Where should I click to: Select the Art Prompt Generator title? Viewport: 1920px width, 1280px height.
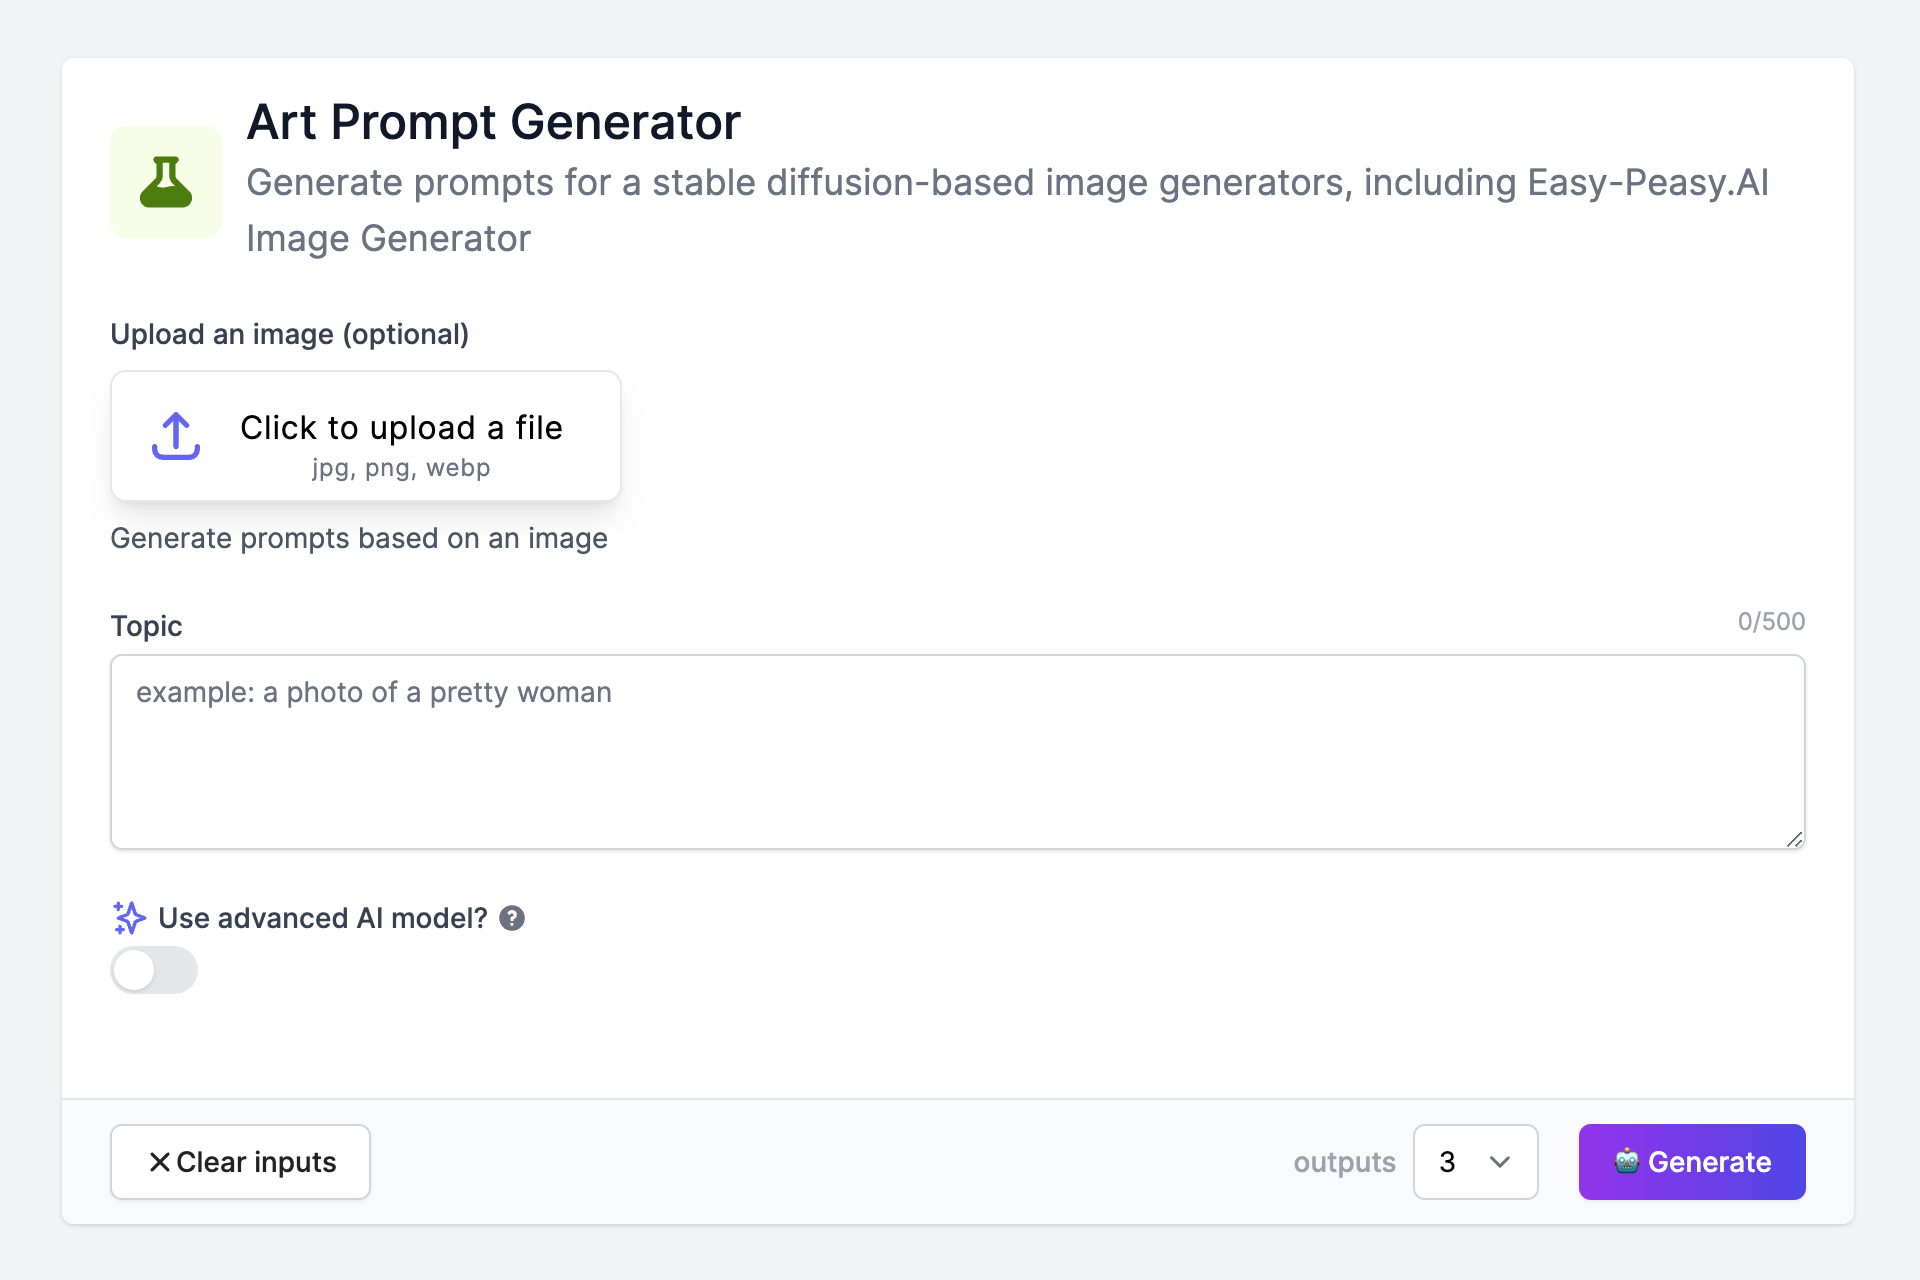pyautogui.click(x=493, y=121)
